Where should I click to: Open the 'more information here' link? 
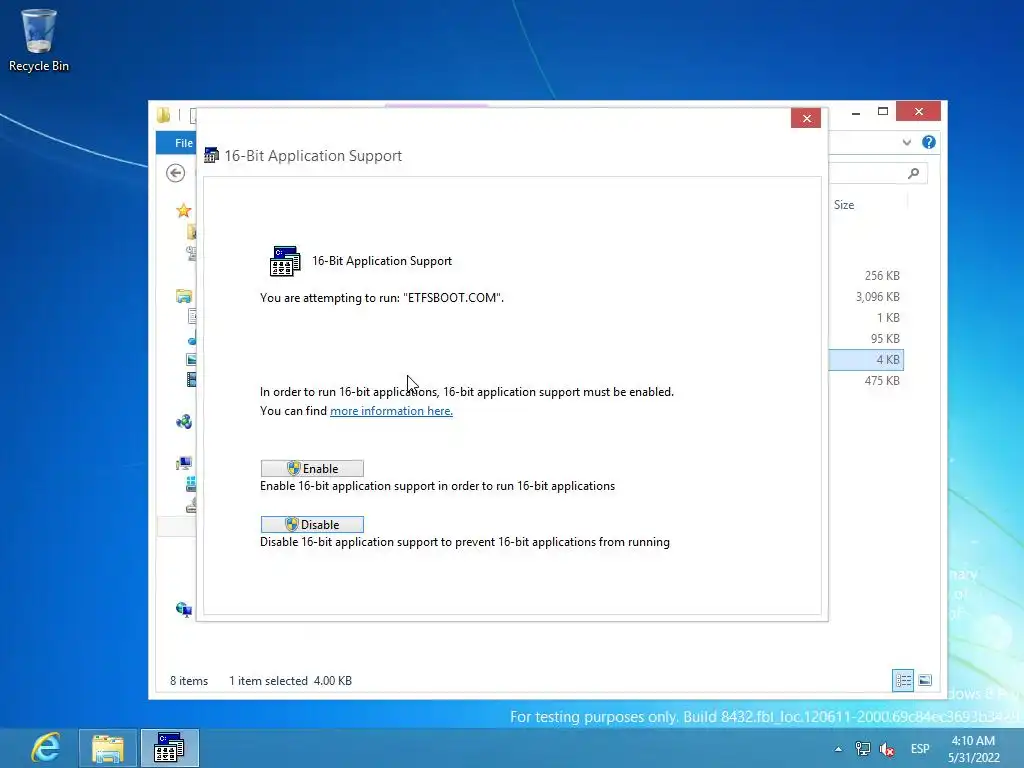[391, 411]
